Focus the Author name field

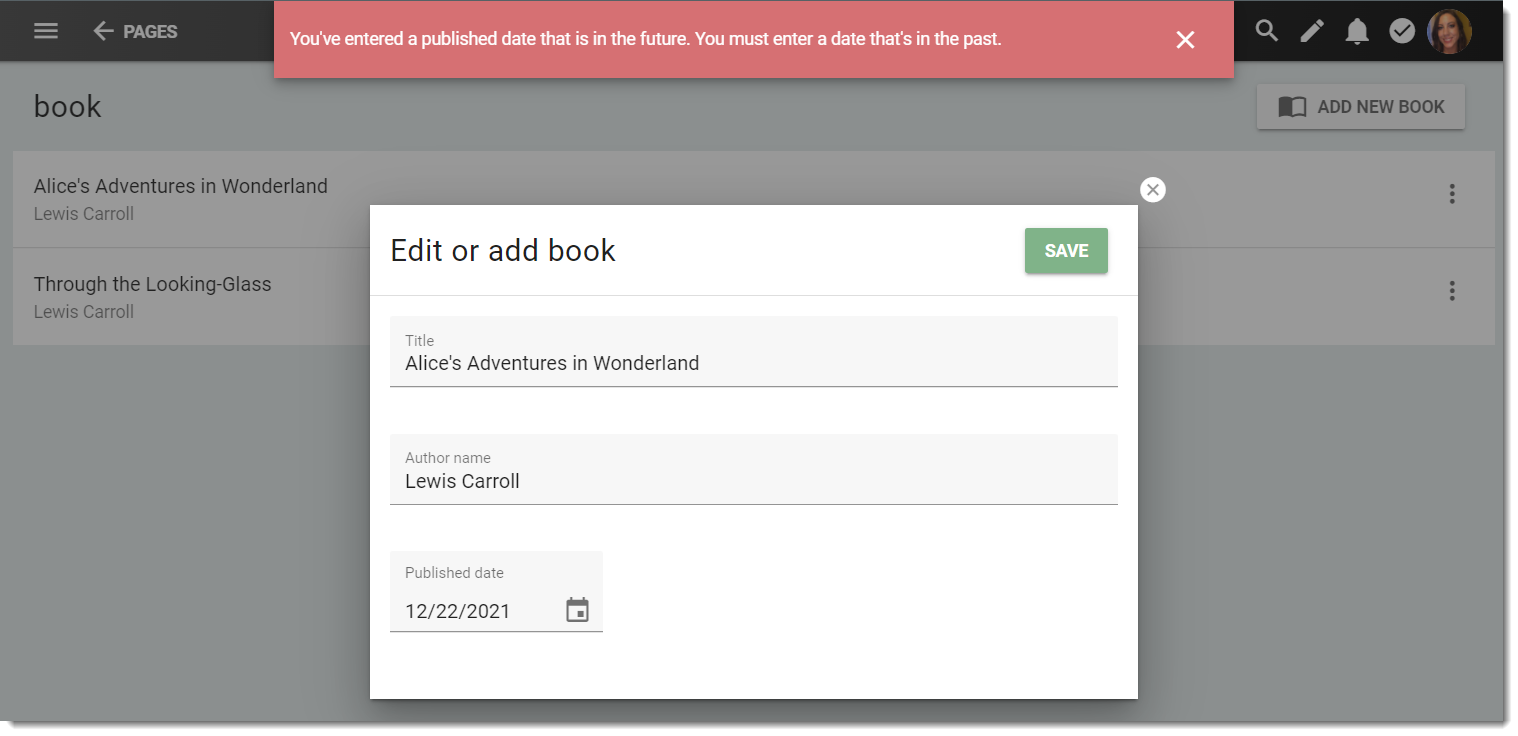(754, 469)
